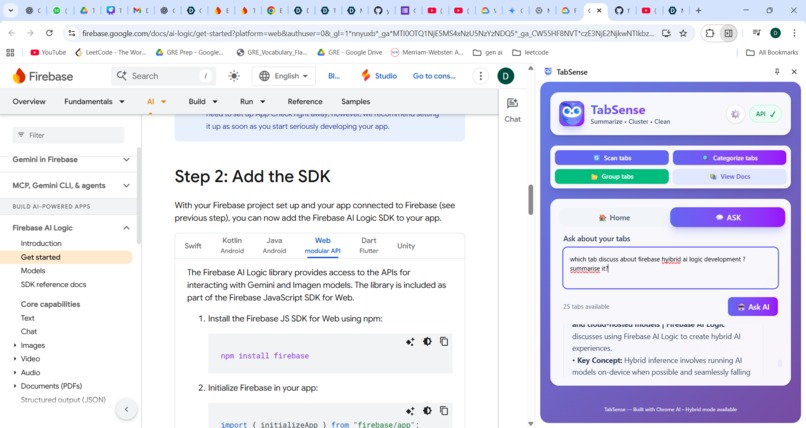This screenshot has height=428, width=806.
Task: Click the View Docs button
Action: pyautogui.click(x=729, y=176)
